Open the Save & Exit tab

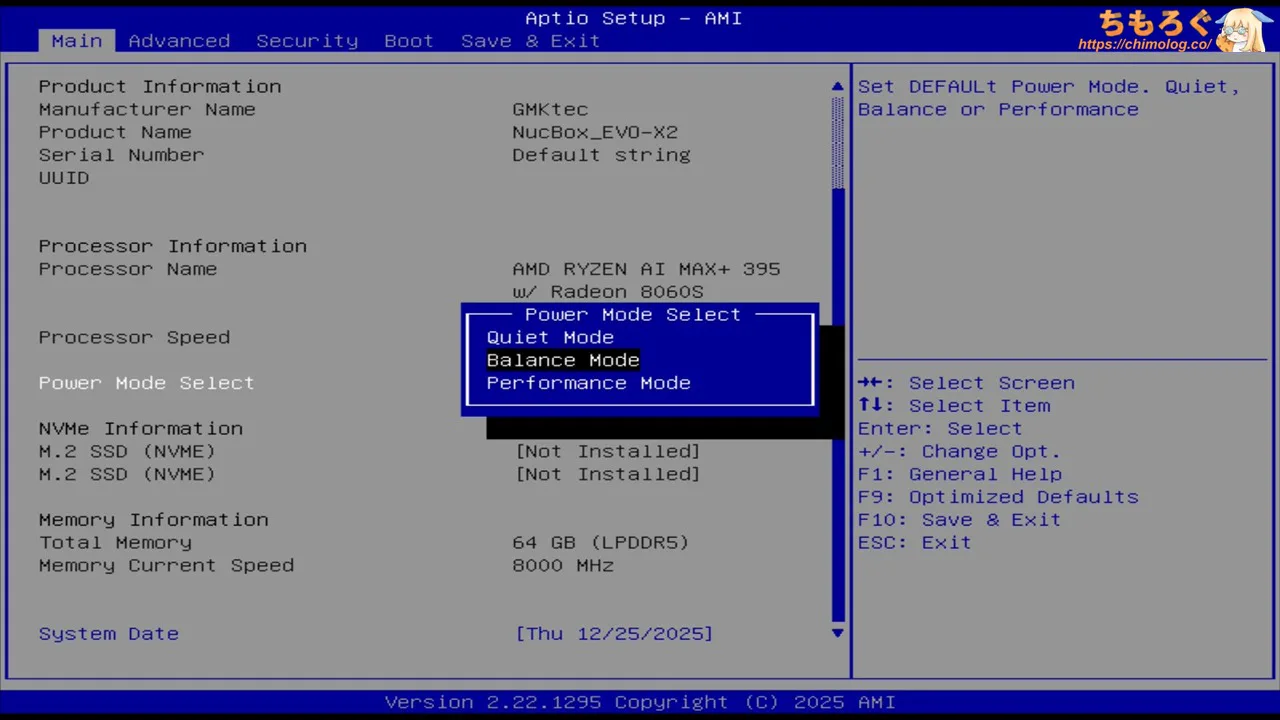530,41
